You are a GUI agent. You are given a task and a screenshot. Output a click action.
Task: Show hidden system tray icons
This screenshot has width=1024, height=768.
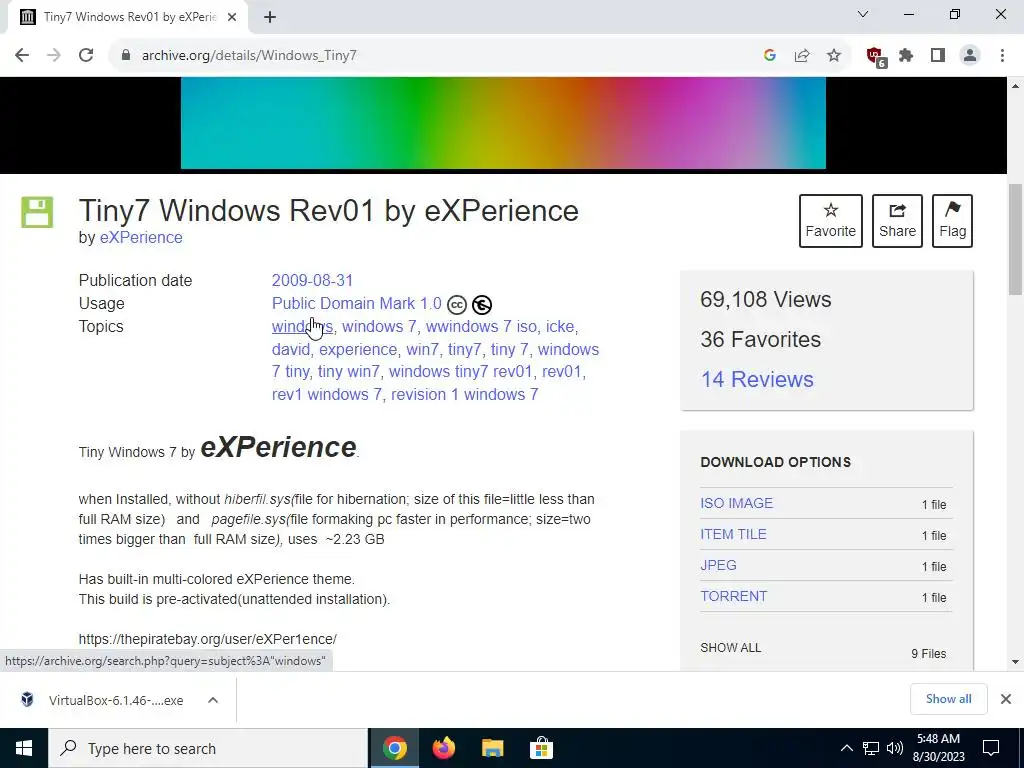click(846, 748)
